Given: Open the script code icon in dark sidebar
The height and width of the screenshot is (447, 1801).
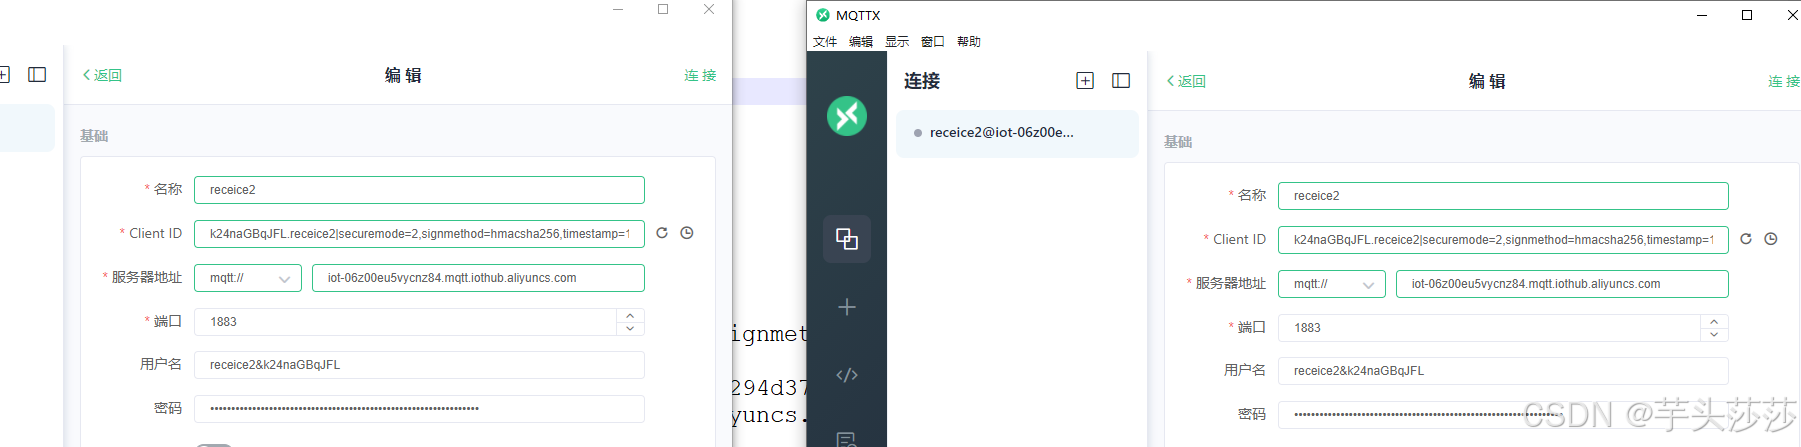Looking at the screenshot, I should click(847, 375).
